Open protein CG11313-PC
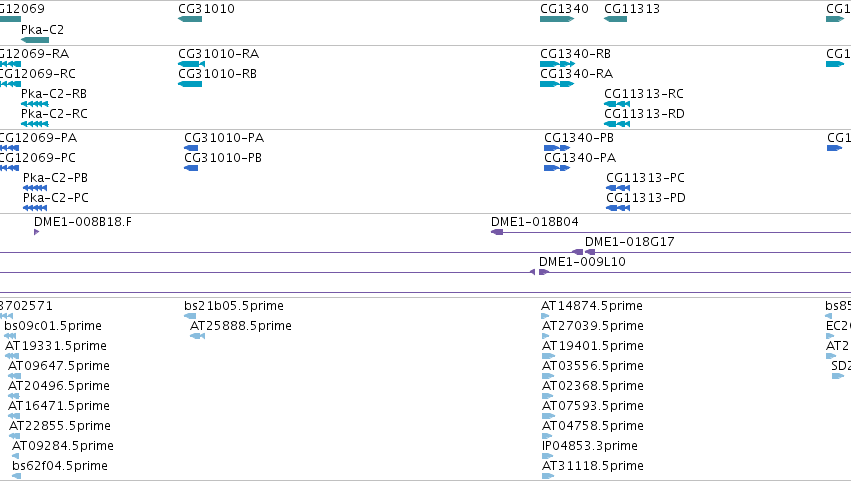Viewport: 851px width, 481px height. tap(645, 178)
